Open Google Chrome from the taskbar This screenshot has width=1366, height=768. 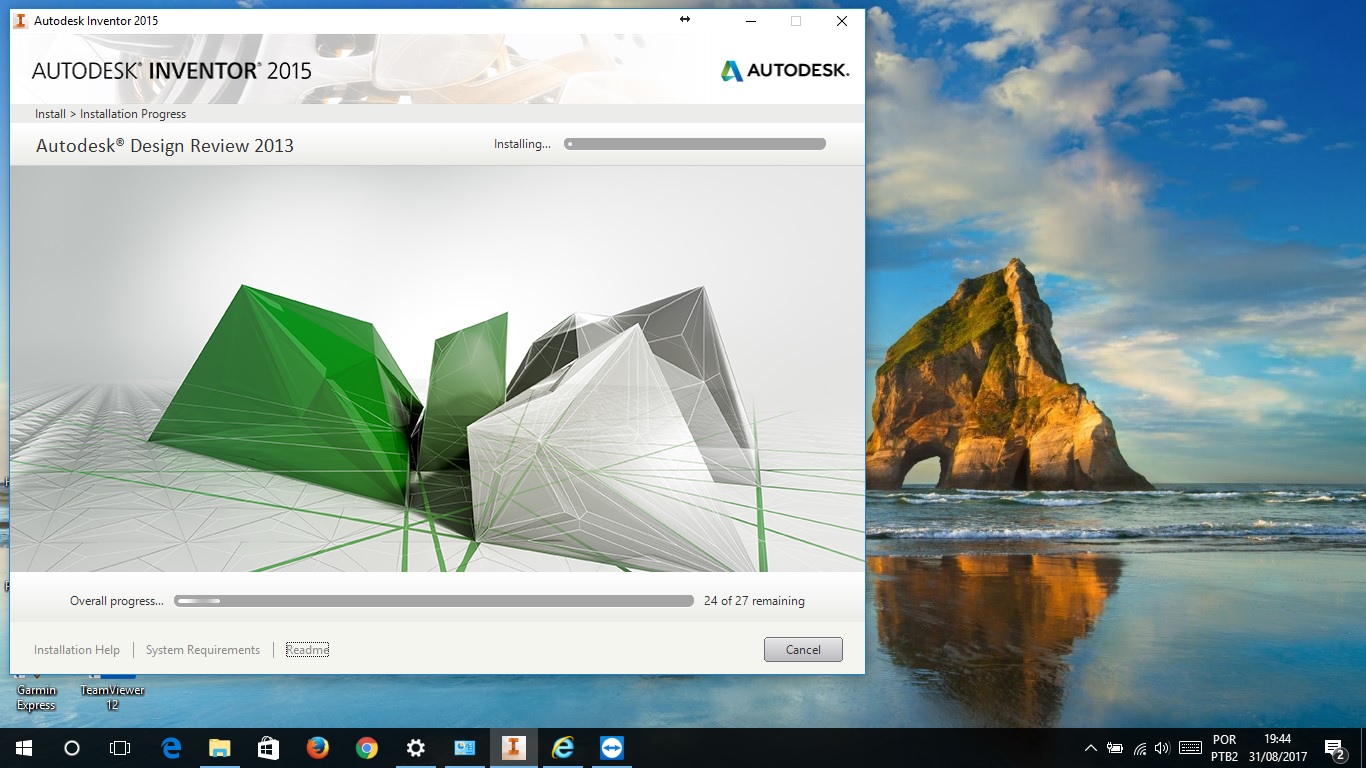[x=366, y=747]
